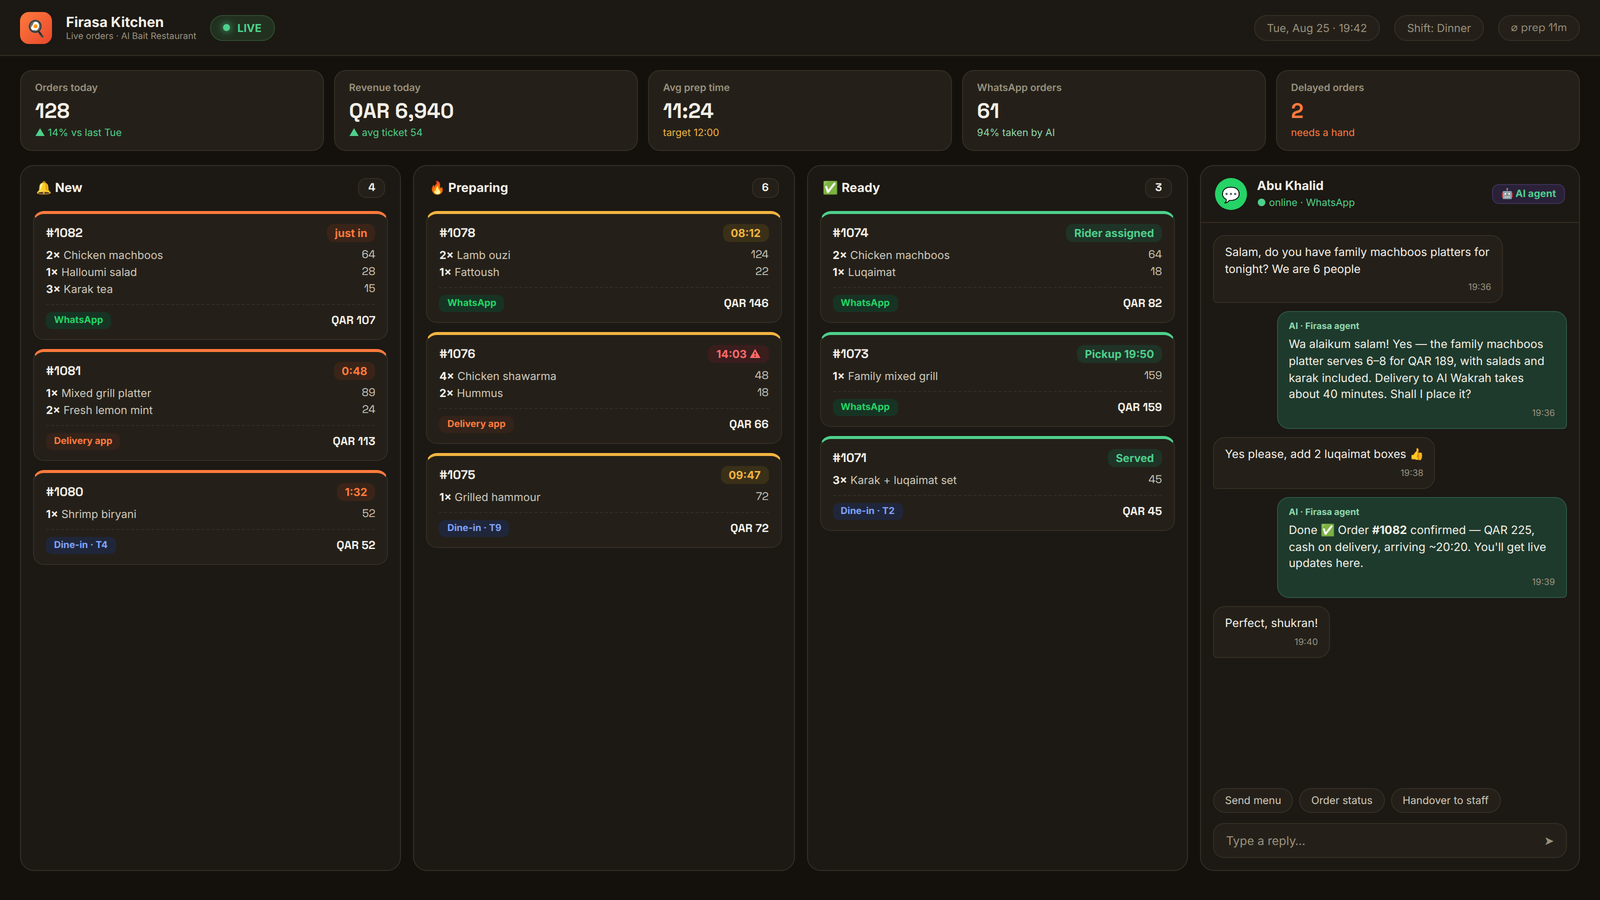
Task: Open the Delayed orders stat card
Action: [x=1428, y=110]
